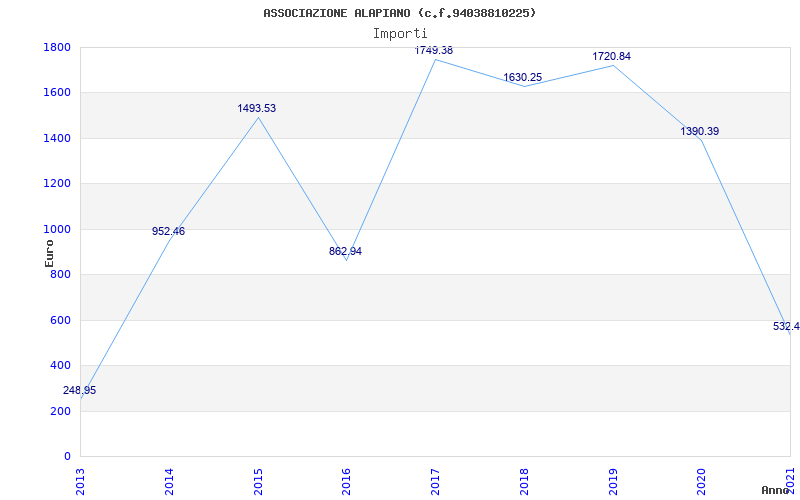Click the 0 y-axis tick label

coord(68,457)
